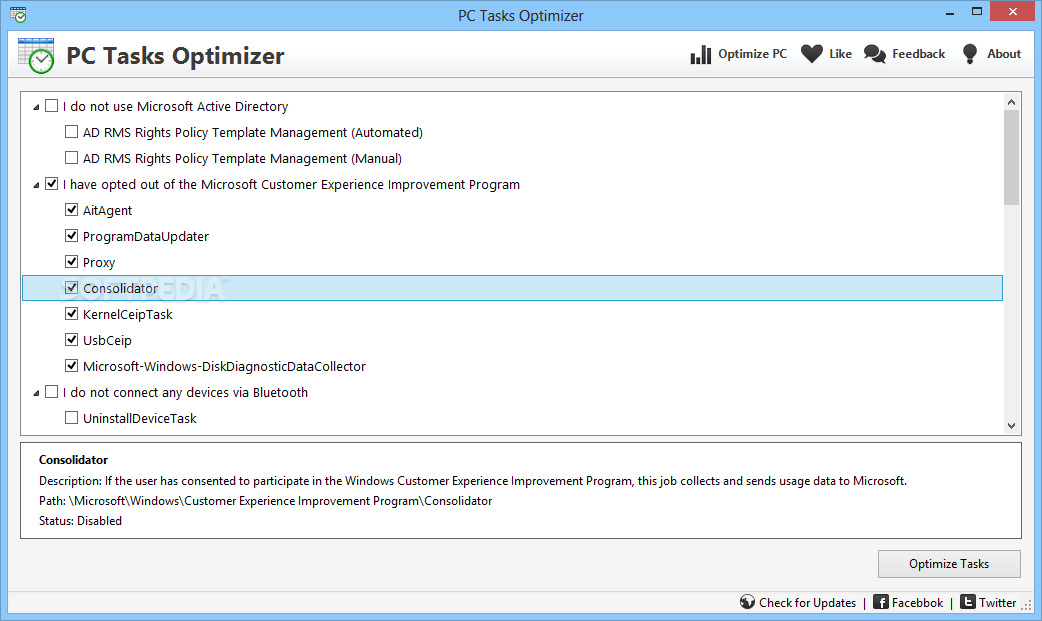Uncheck the KernelCeipTask checkbox
Image resolution: width=1042 pixels, height=621 pixels.
71,313
